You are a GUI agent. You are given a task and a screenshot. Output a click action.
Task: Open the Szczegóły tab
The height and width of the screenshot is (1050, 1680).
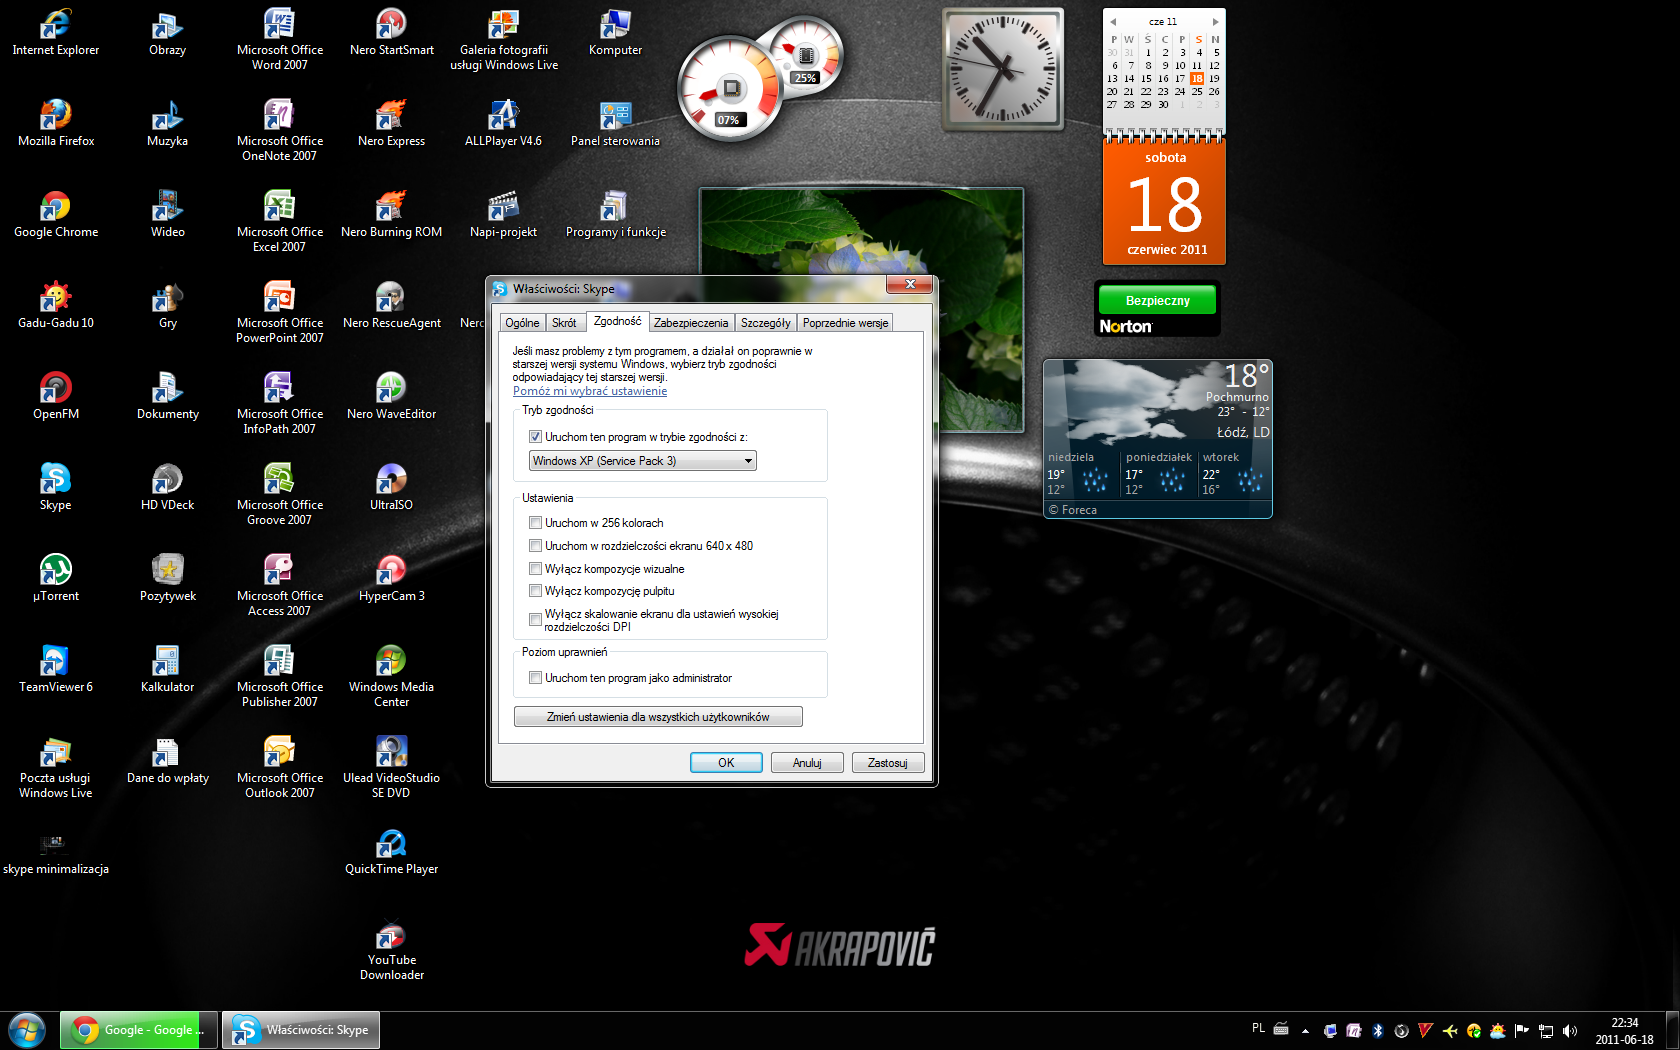pos(765,323)
